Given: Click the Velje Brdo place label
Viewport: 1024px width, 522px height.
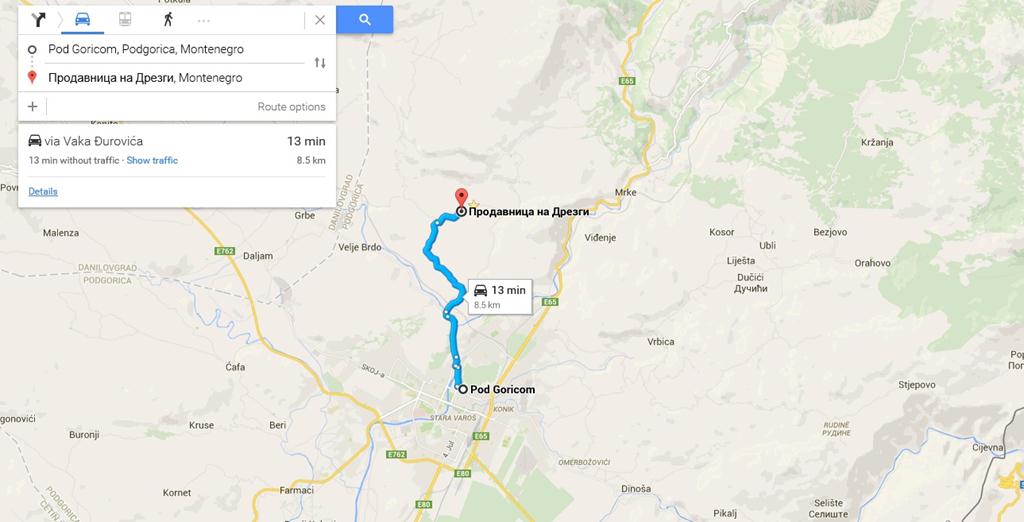Looking at the screenshot, I should point(360,248).
